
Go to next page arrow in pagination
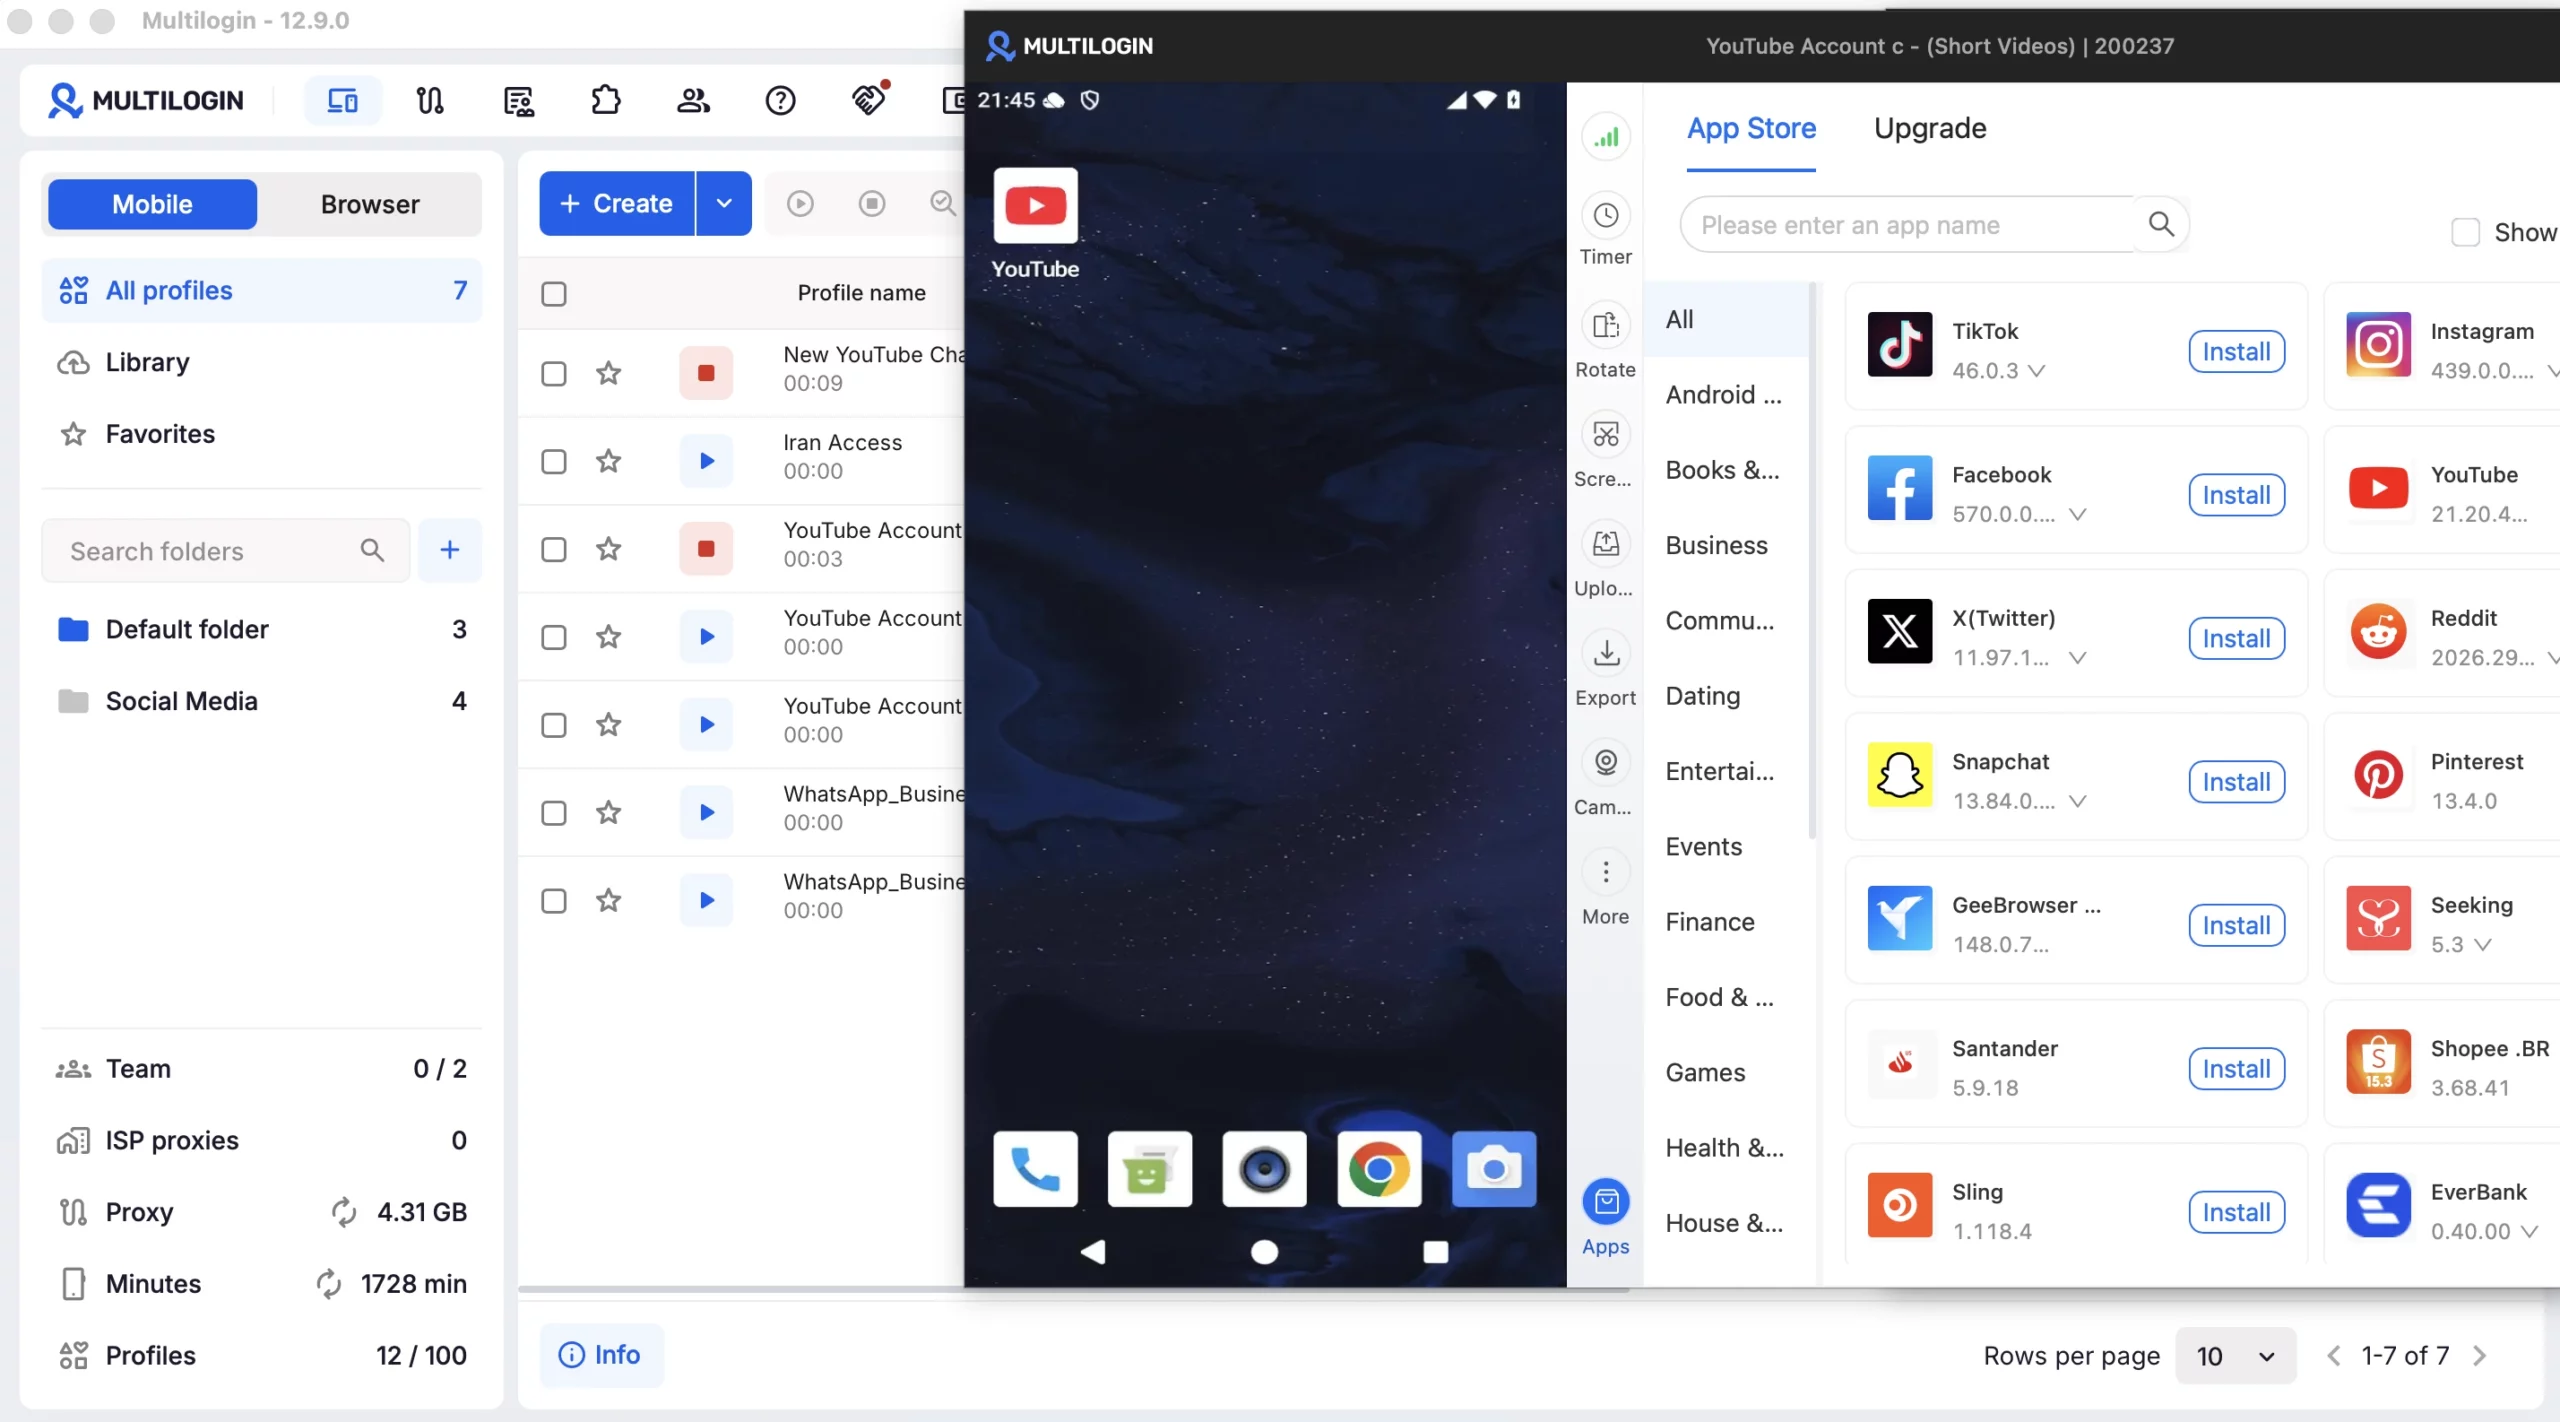pyautogui.click(x=2480, y=1355)
